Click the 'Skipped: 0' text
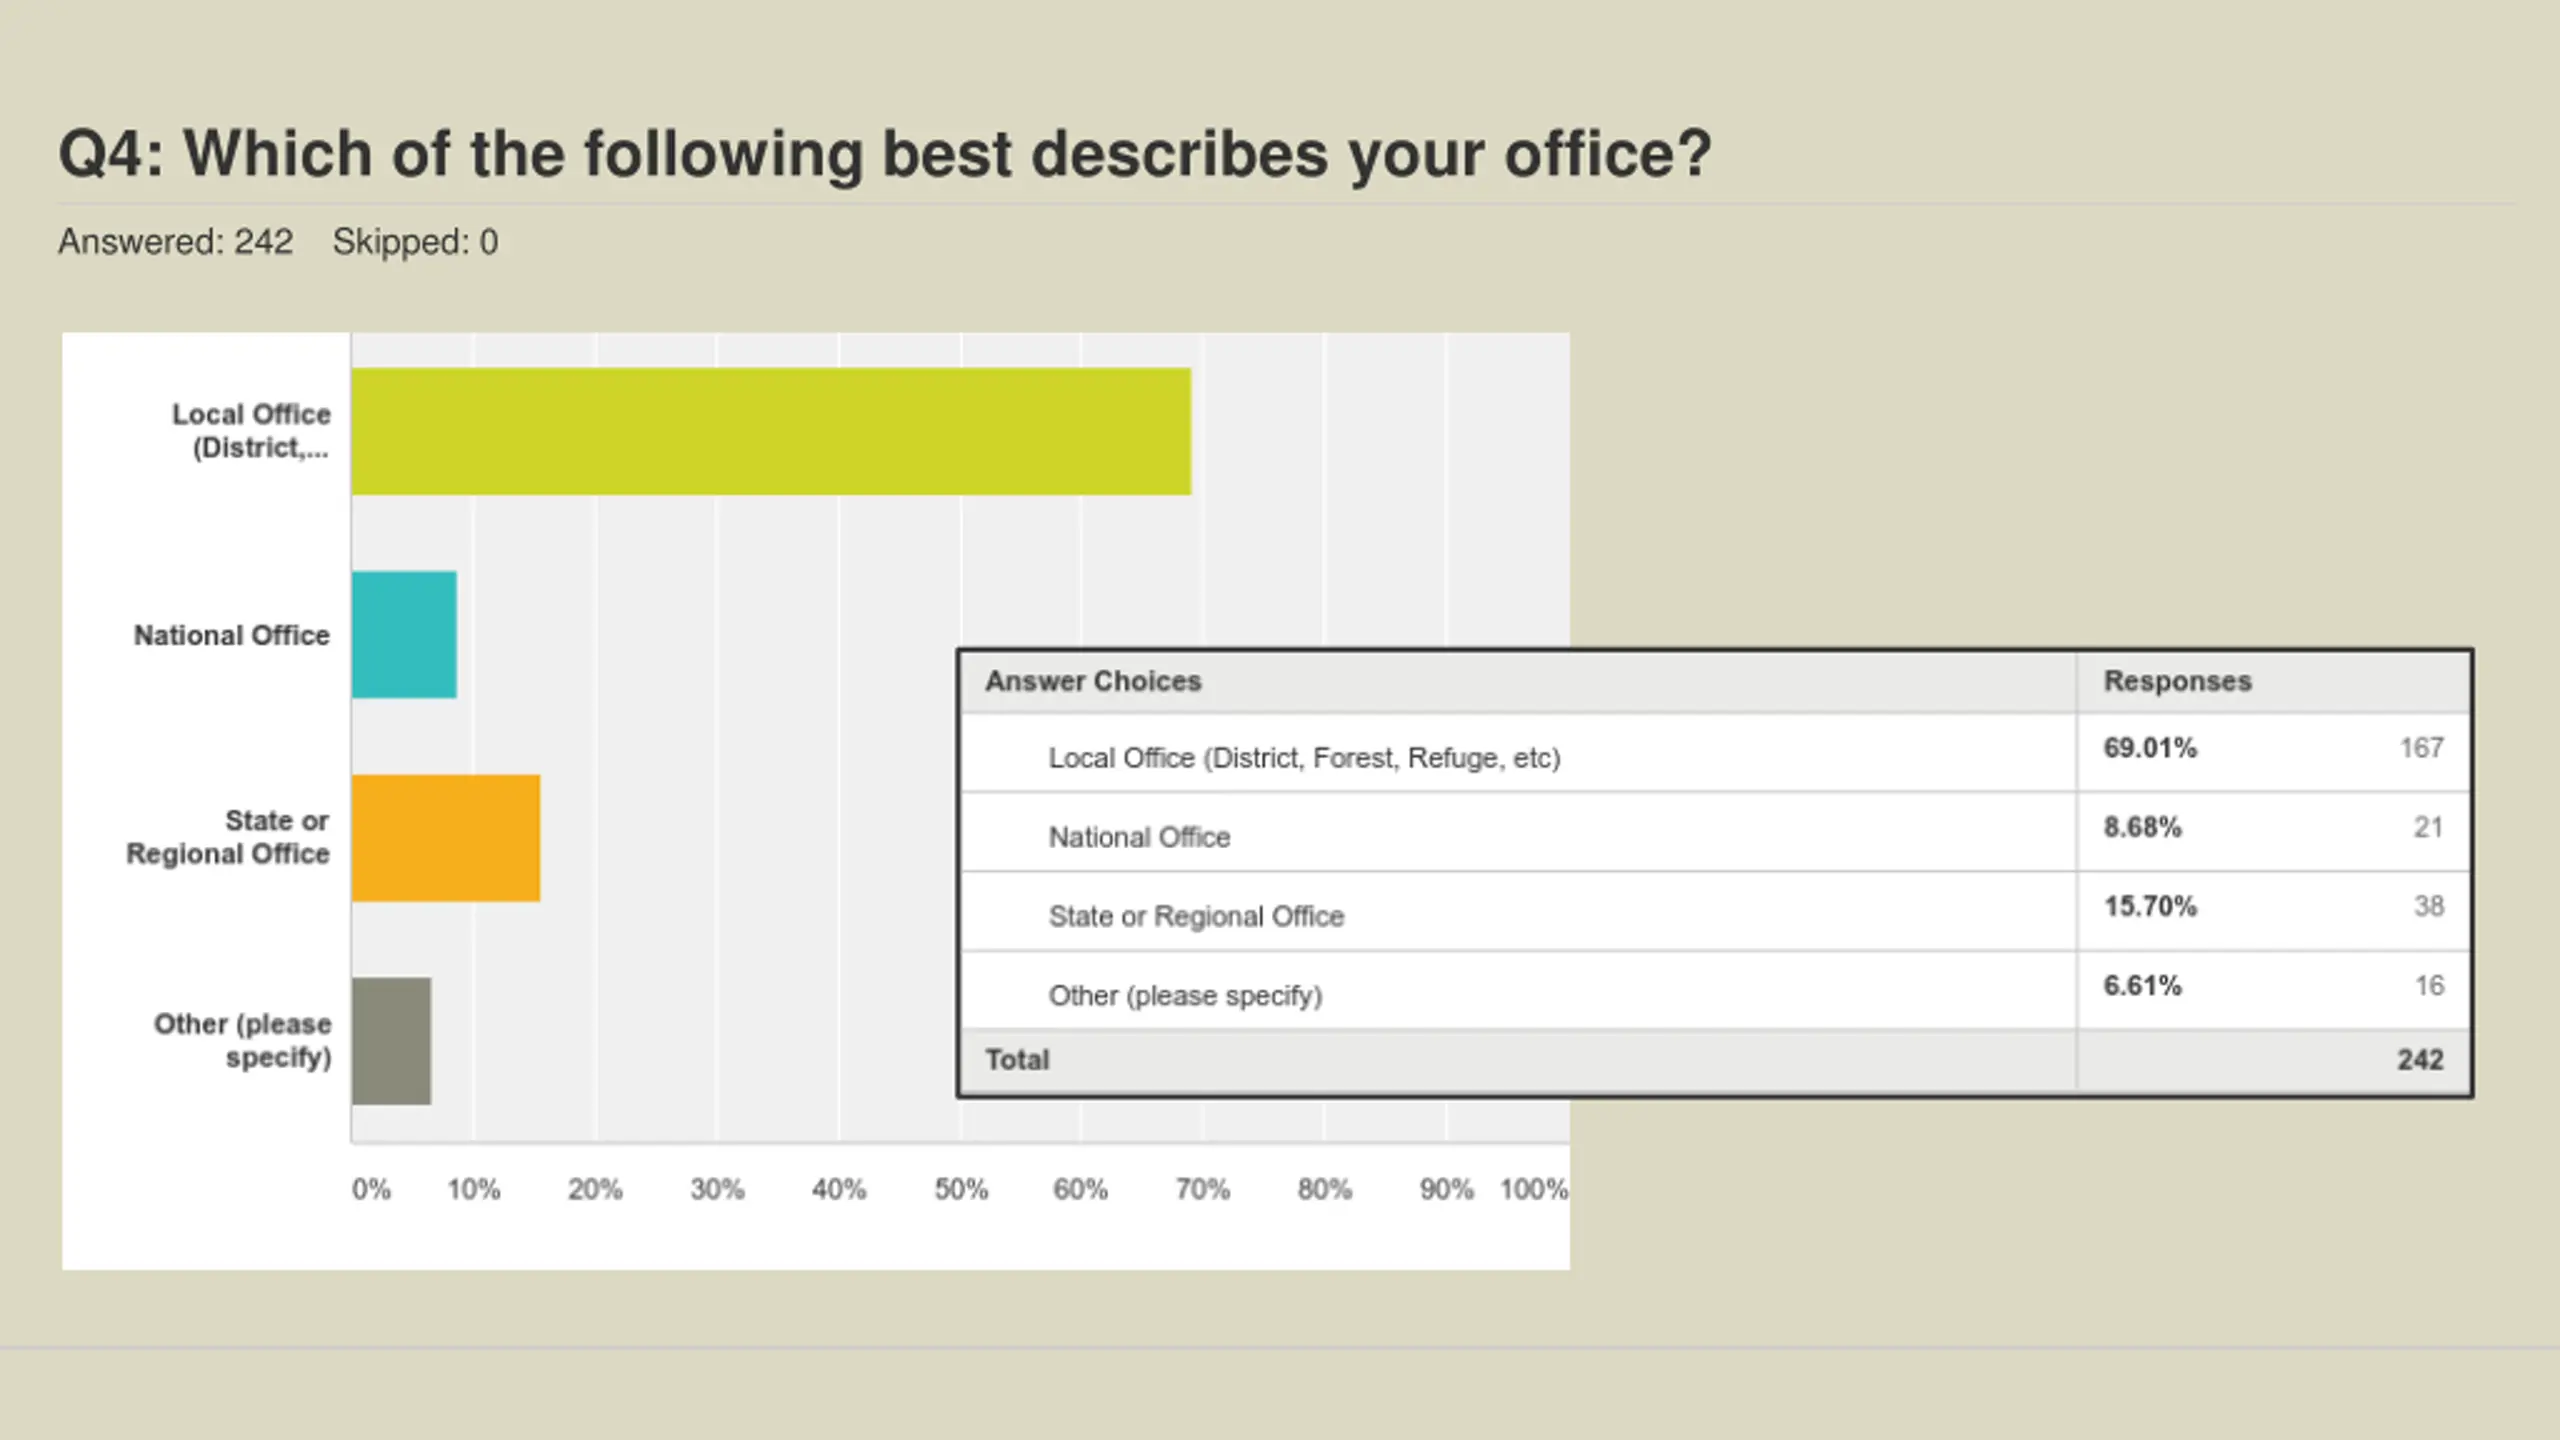 pyautogui.click(x=415, y=242)
